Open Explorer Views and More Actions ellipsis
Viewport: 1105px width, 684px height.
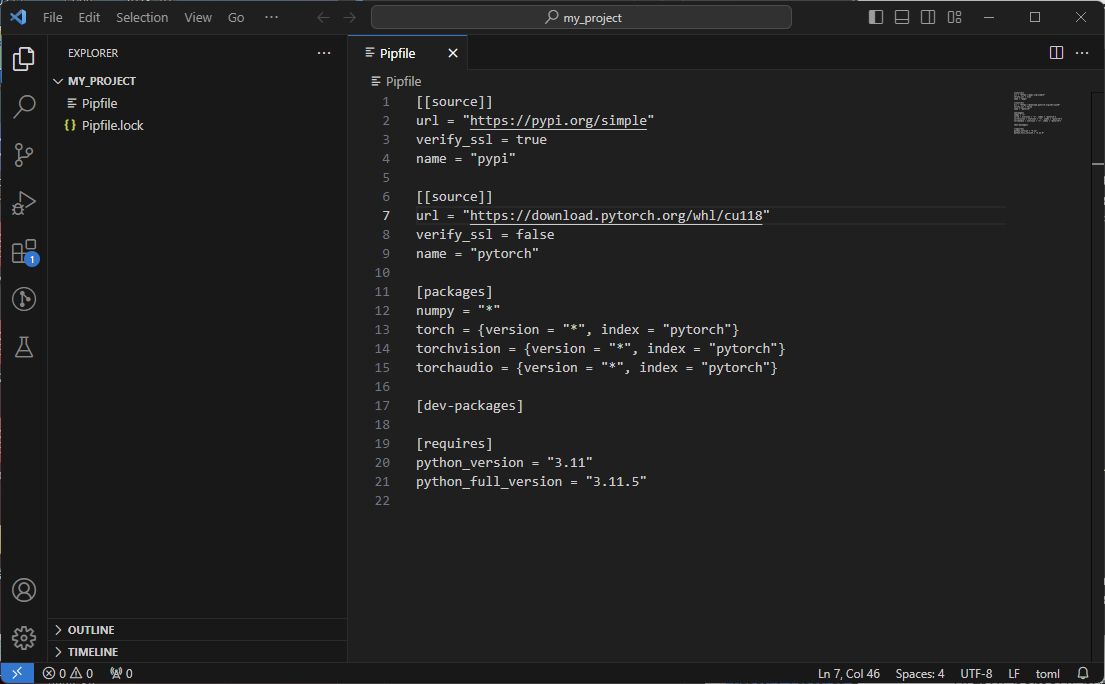tap(323, 53)
